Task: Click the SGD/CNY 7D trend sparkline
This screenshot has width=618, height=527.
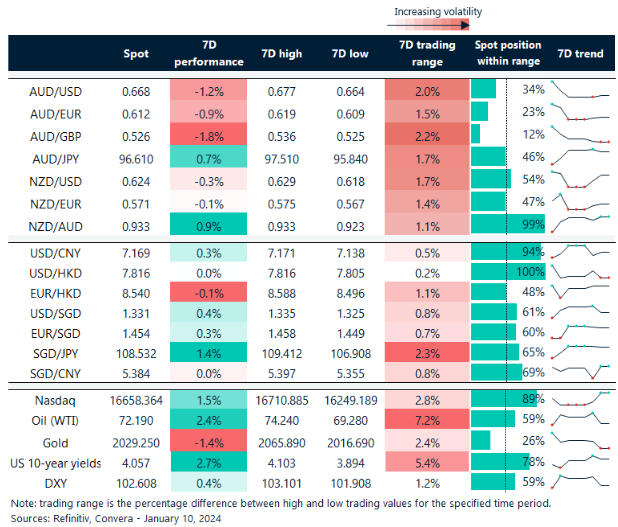Action: (x=581, y=372)
